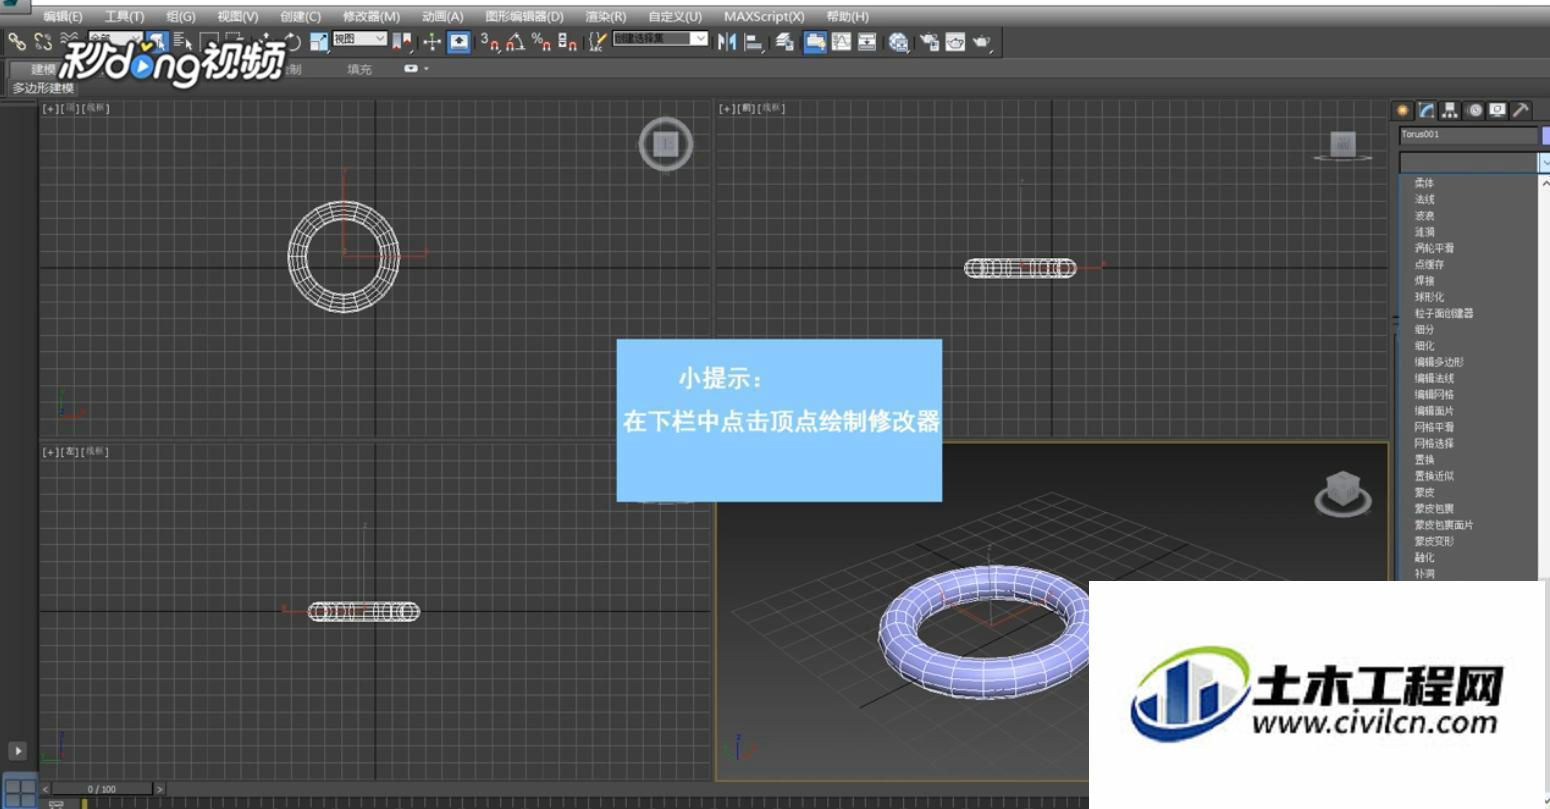The height and width of the screenshot is (809, 1550).
Task: Open the 工具(T) menu
Action: 124,17
